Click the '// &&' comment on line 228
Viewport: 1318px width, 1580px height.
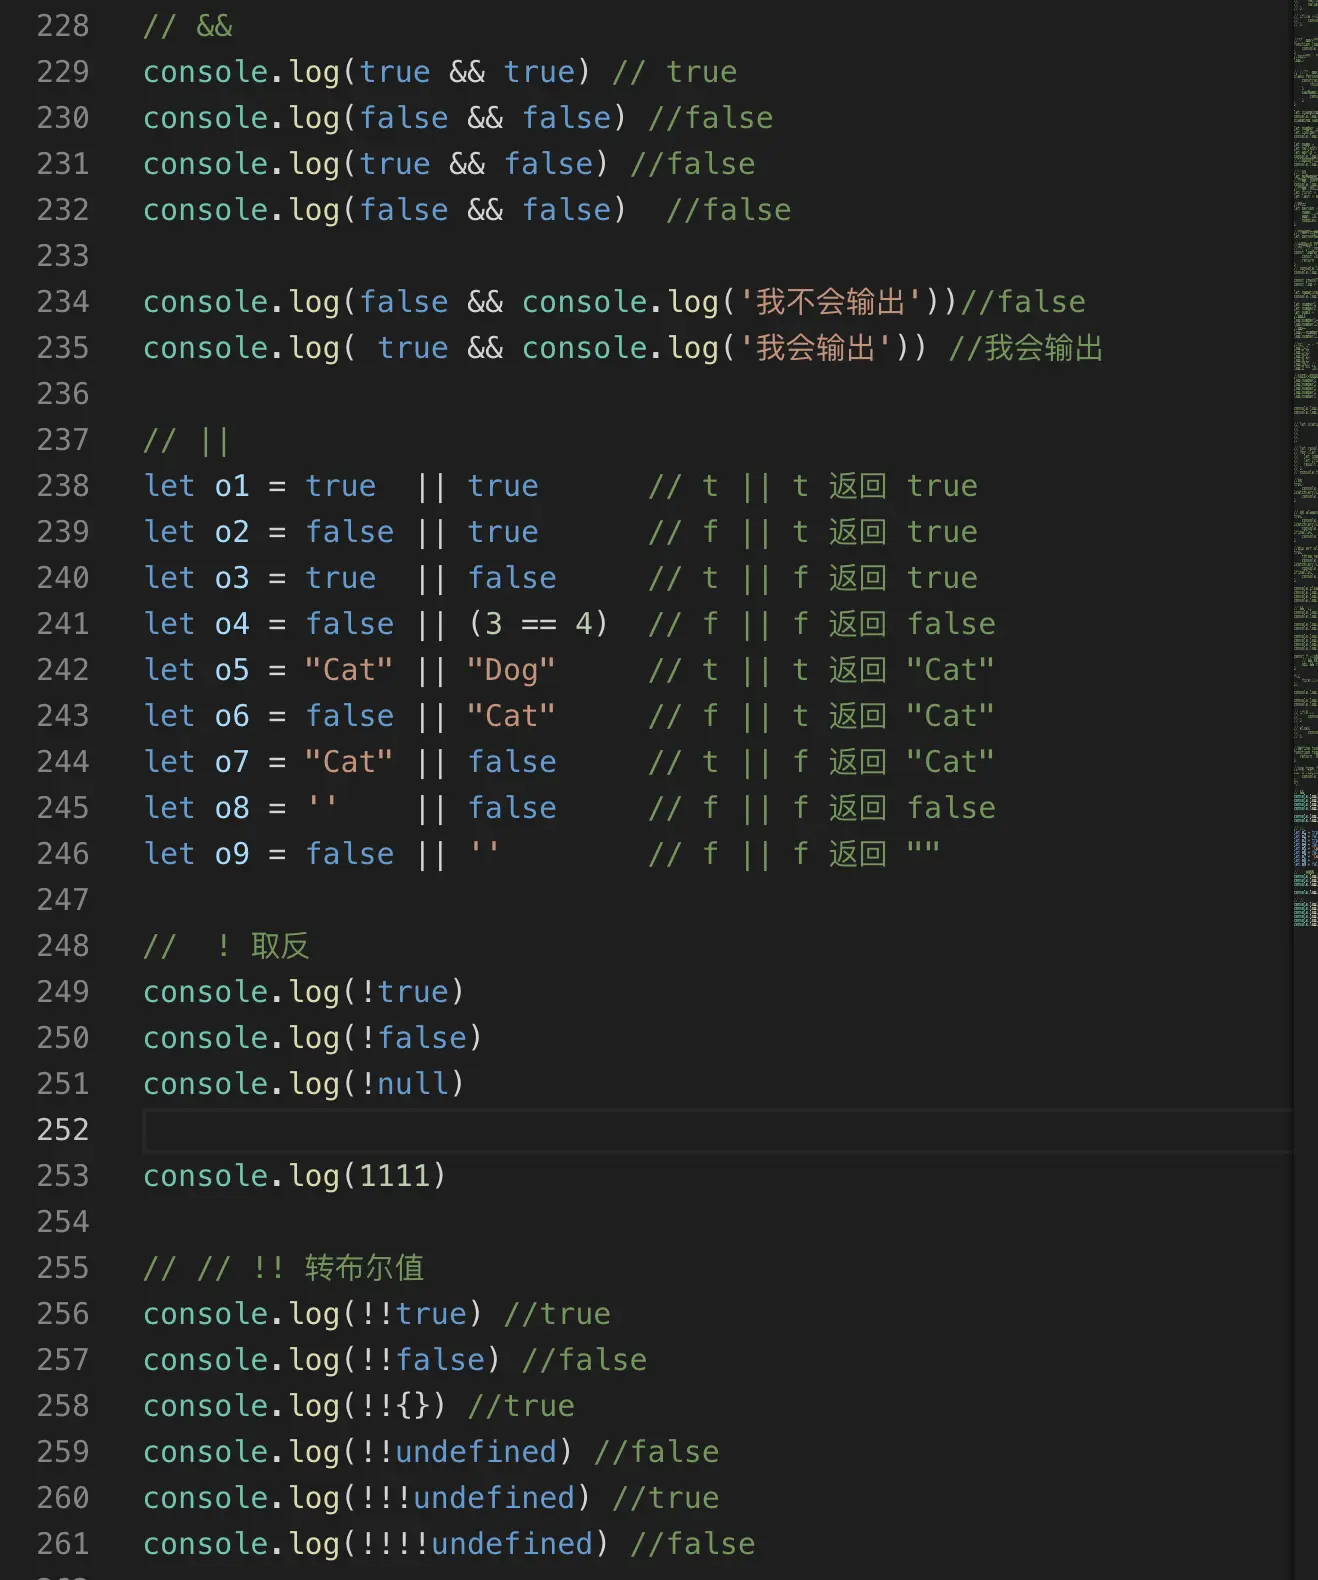(188, 26)
